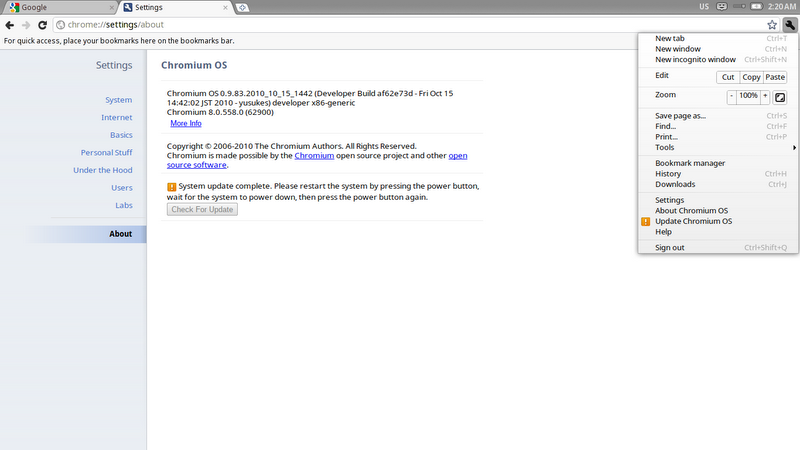Click the Copy button in Edit row

pyautogui.click(x=751, y=77)
